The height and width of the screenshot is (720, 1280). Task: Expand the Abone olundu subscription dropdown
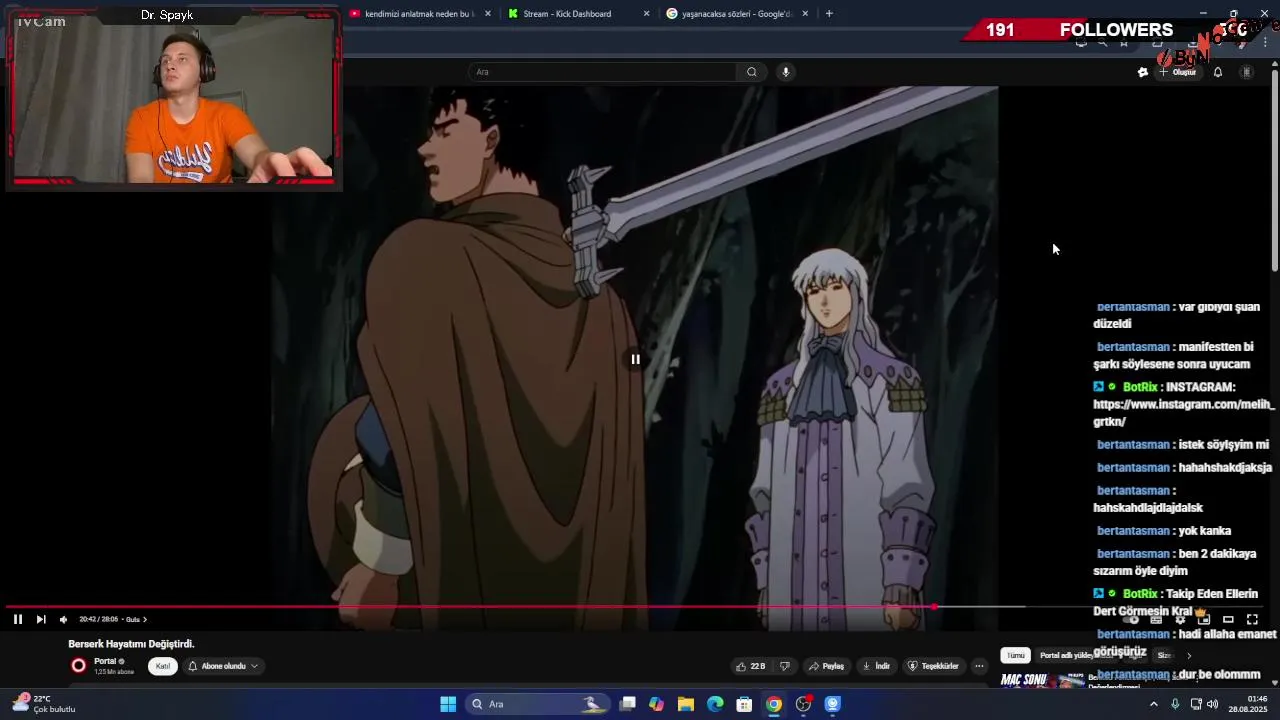coord(223,666)
